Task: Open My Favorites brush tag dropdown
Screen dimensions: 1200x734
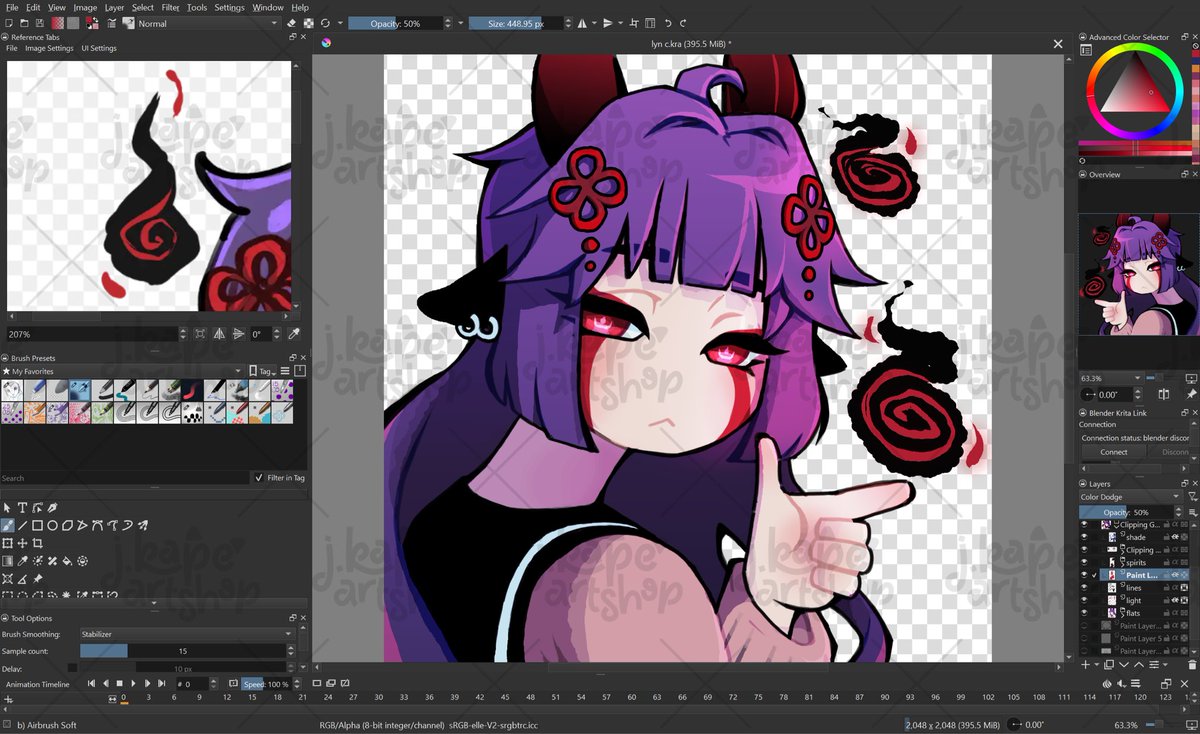Action: [x=123, y=371]
